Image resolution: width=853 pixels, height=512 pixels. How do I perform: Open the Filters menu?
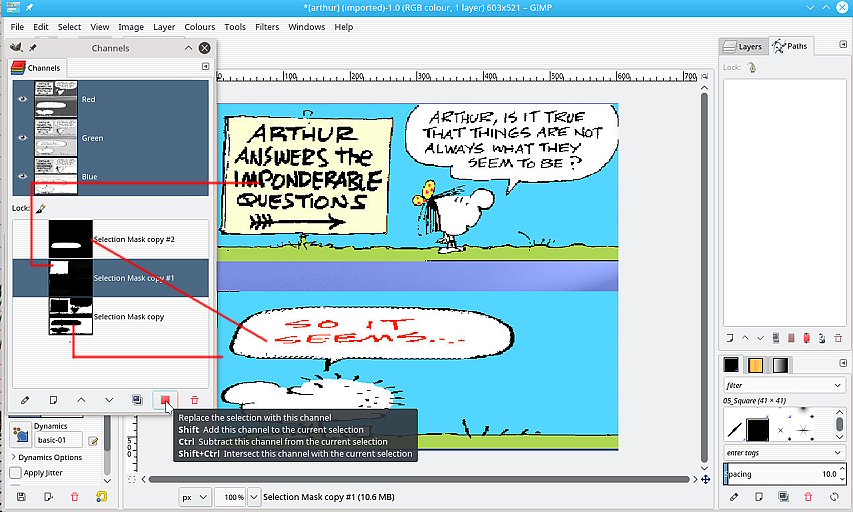tap(267, 27)
